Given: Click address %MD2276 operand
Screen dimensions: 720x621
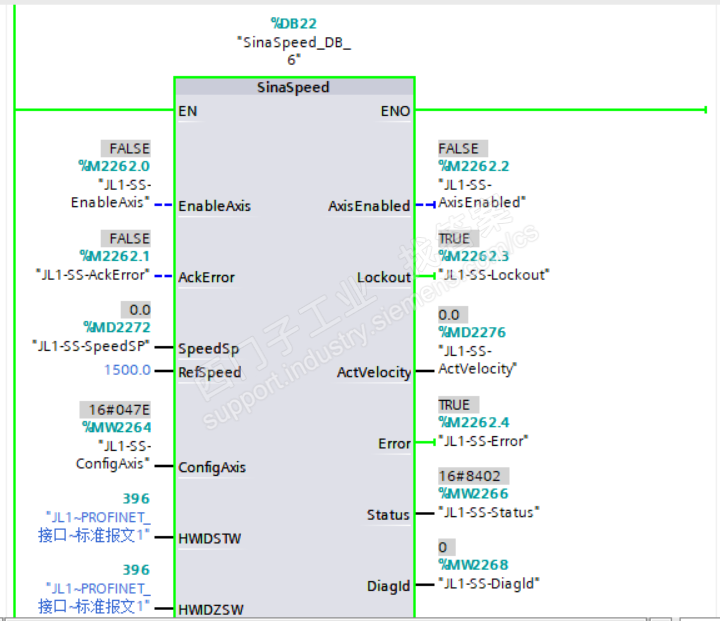Looking at the screenshot, I should [x=472, y=332].
